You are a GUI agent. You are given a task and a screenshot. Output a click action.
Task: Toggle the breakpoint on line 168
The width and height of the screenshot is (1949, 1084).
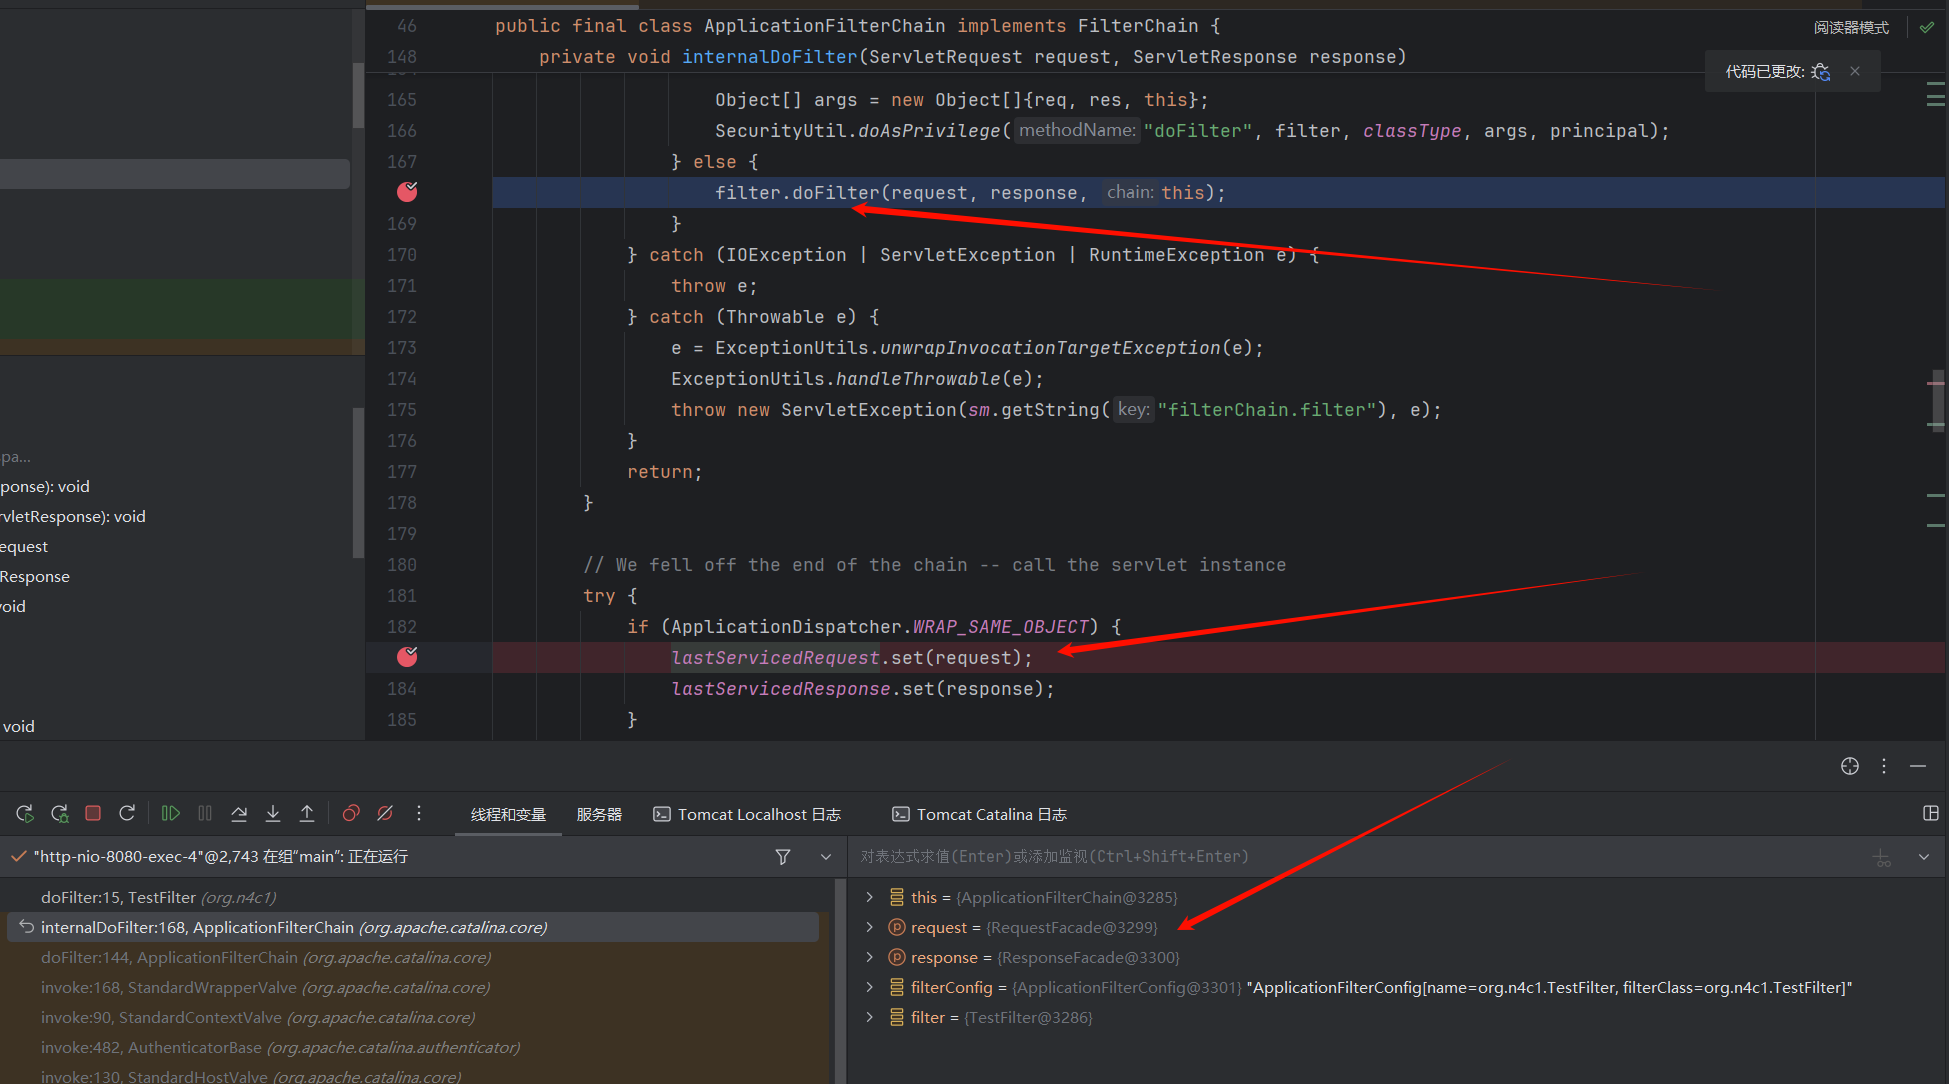coord(407,192)
